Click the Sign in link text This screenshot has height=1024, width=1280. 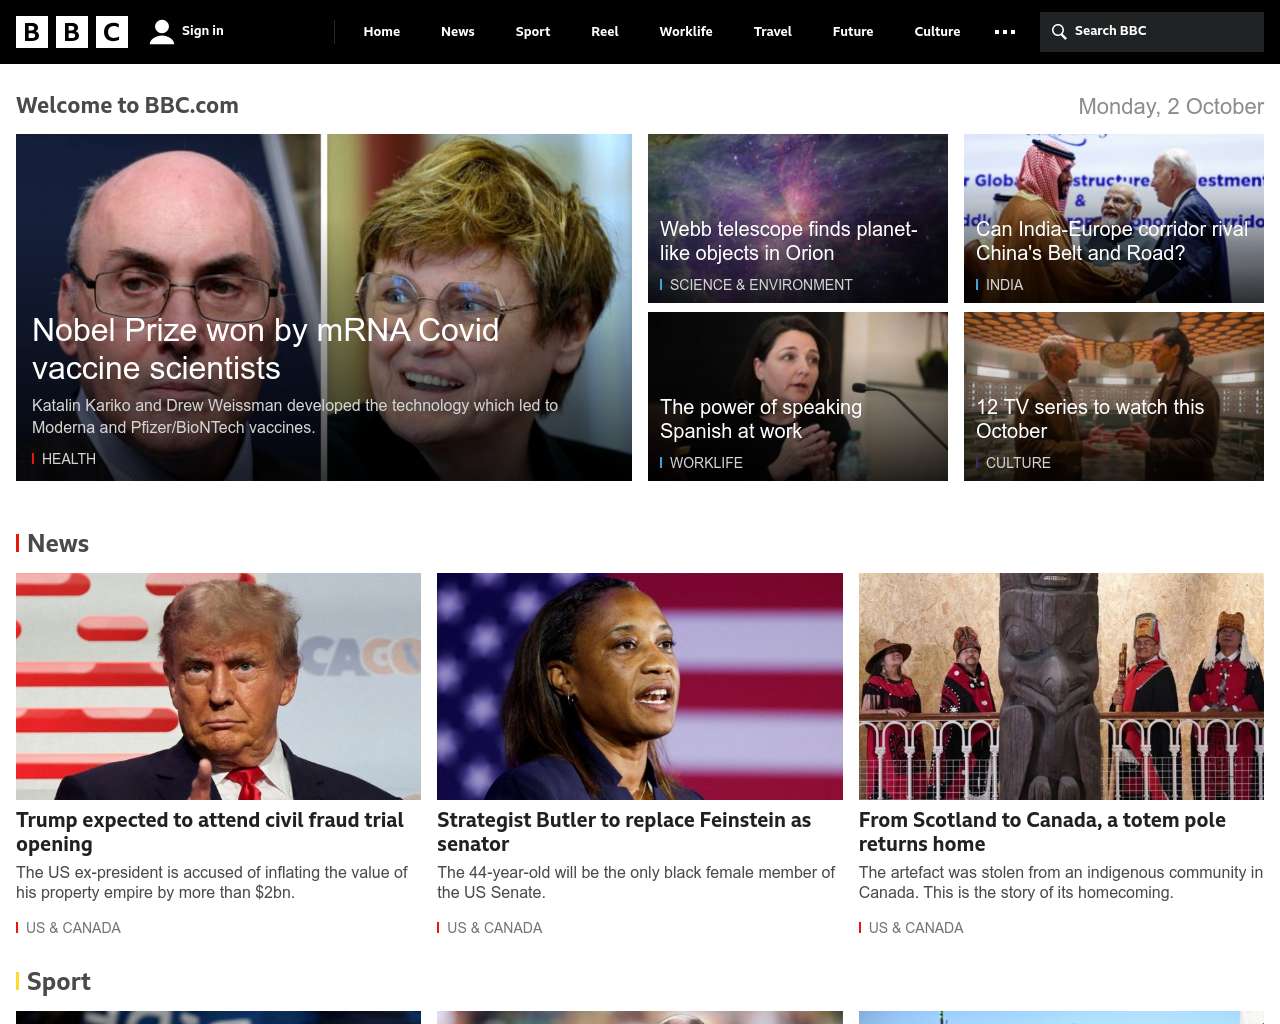click(x=203, y=31)
